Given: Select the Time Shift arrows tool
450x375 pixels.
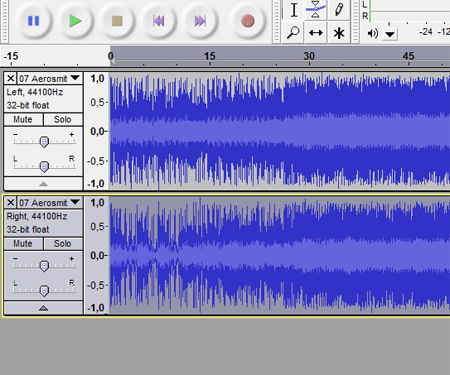Looking at the screenshot, I should [x=316, y=33].
